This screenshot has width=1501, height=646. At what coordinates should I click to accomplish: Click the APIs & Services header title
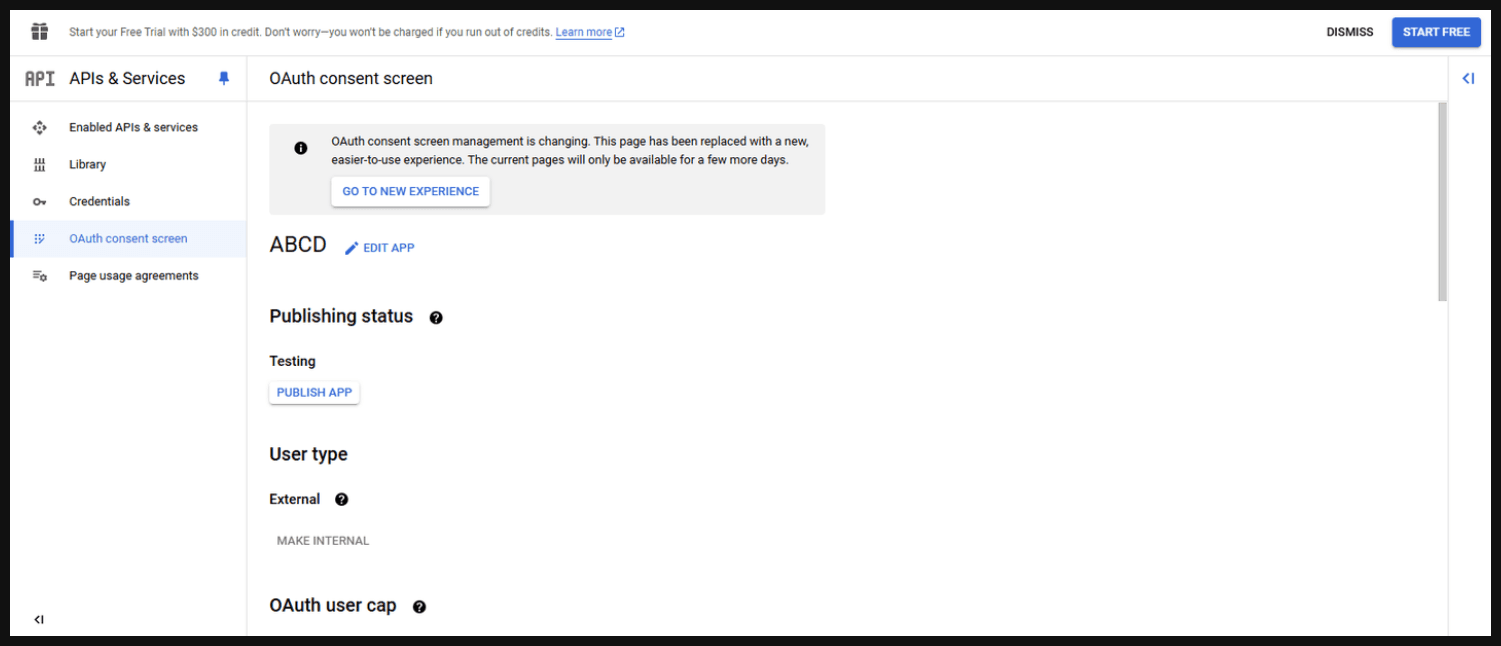pyautogui.click(x=127, y=78)
